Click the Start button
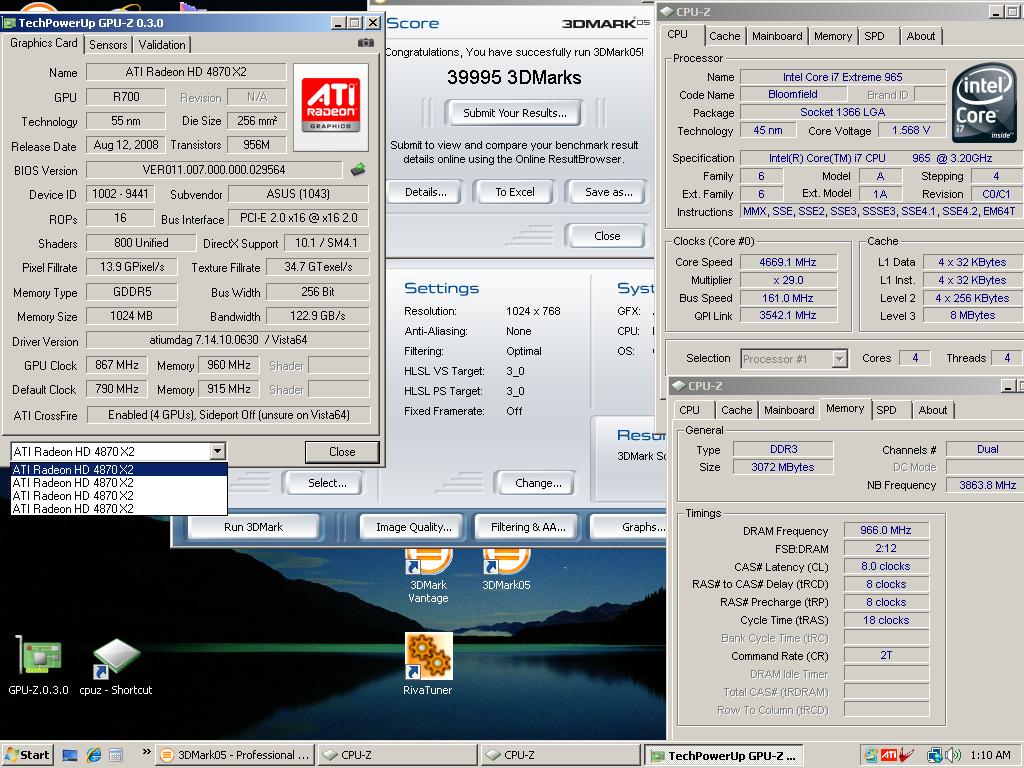The width and height of the screenshot is (1024, 768). (27, 755)
